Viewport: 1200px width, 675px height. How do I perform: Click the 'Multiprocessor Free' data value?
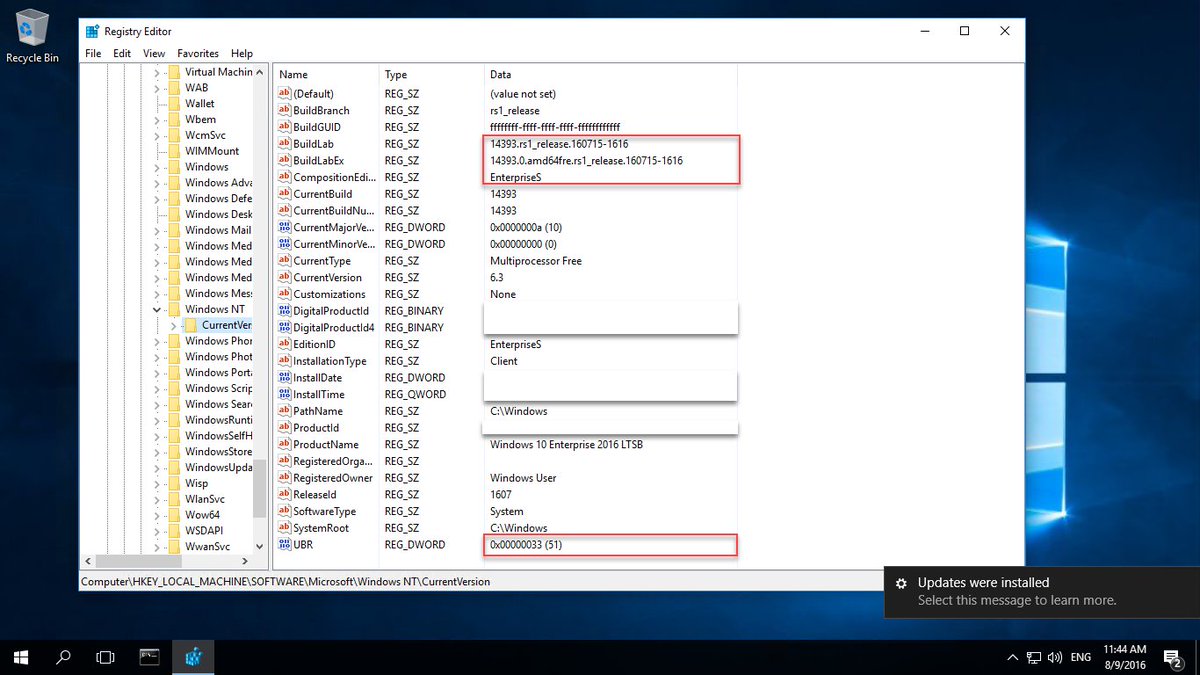click(536, 261)
